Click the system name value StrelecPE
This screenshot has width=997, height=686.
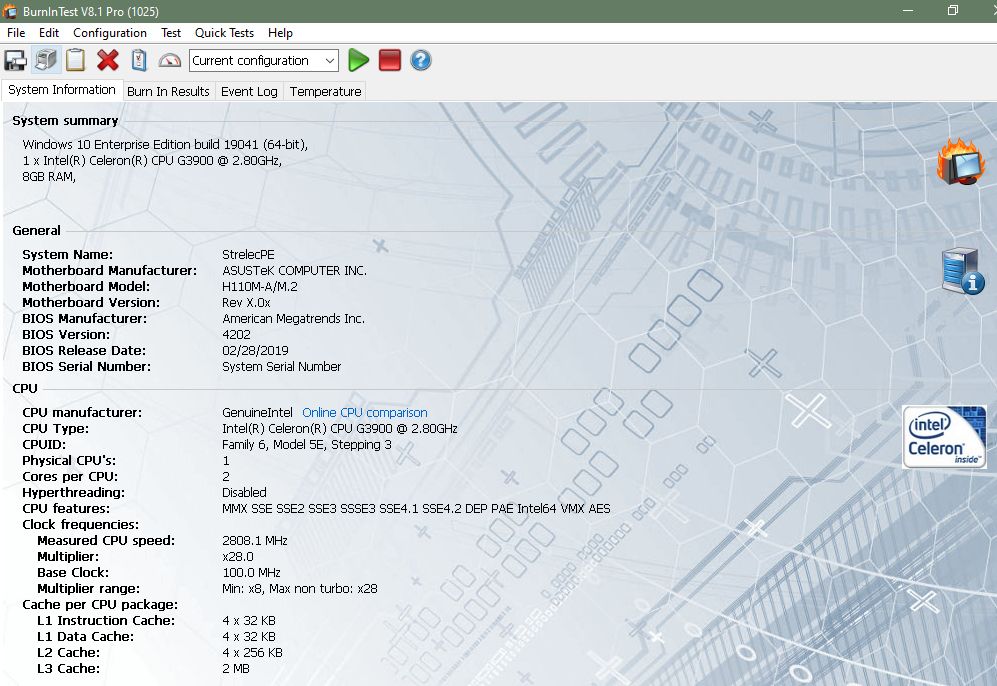248,254
